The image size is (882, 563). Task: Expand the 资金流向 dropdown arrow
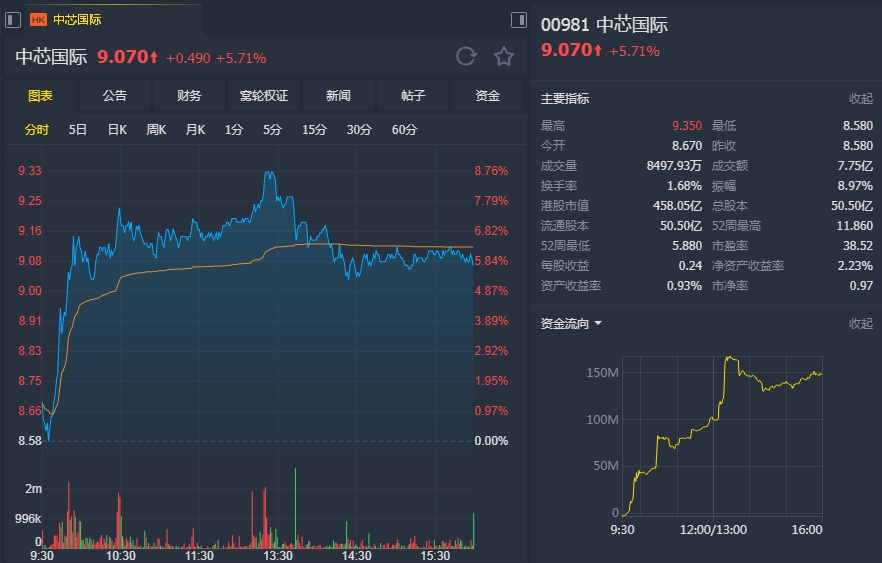(x=598, y=324)
